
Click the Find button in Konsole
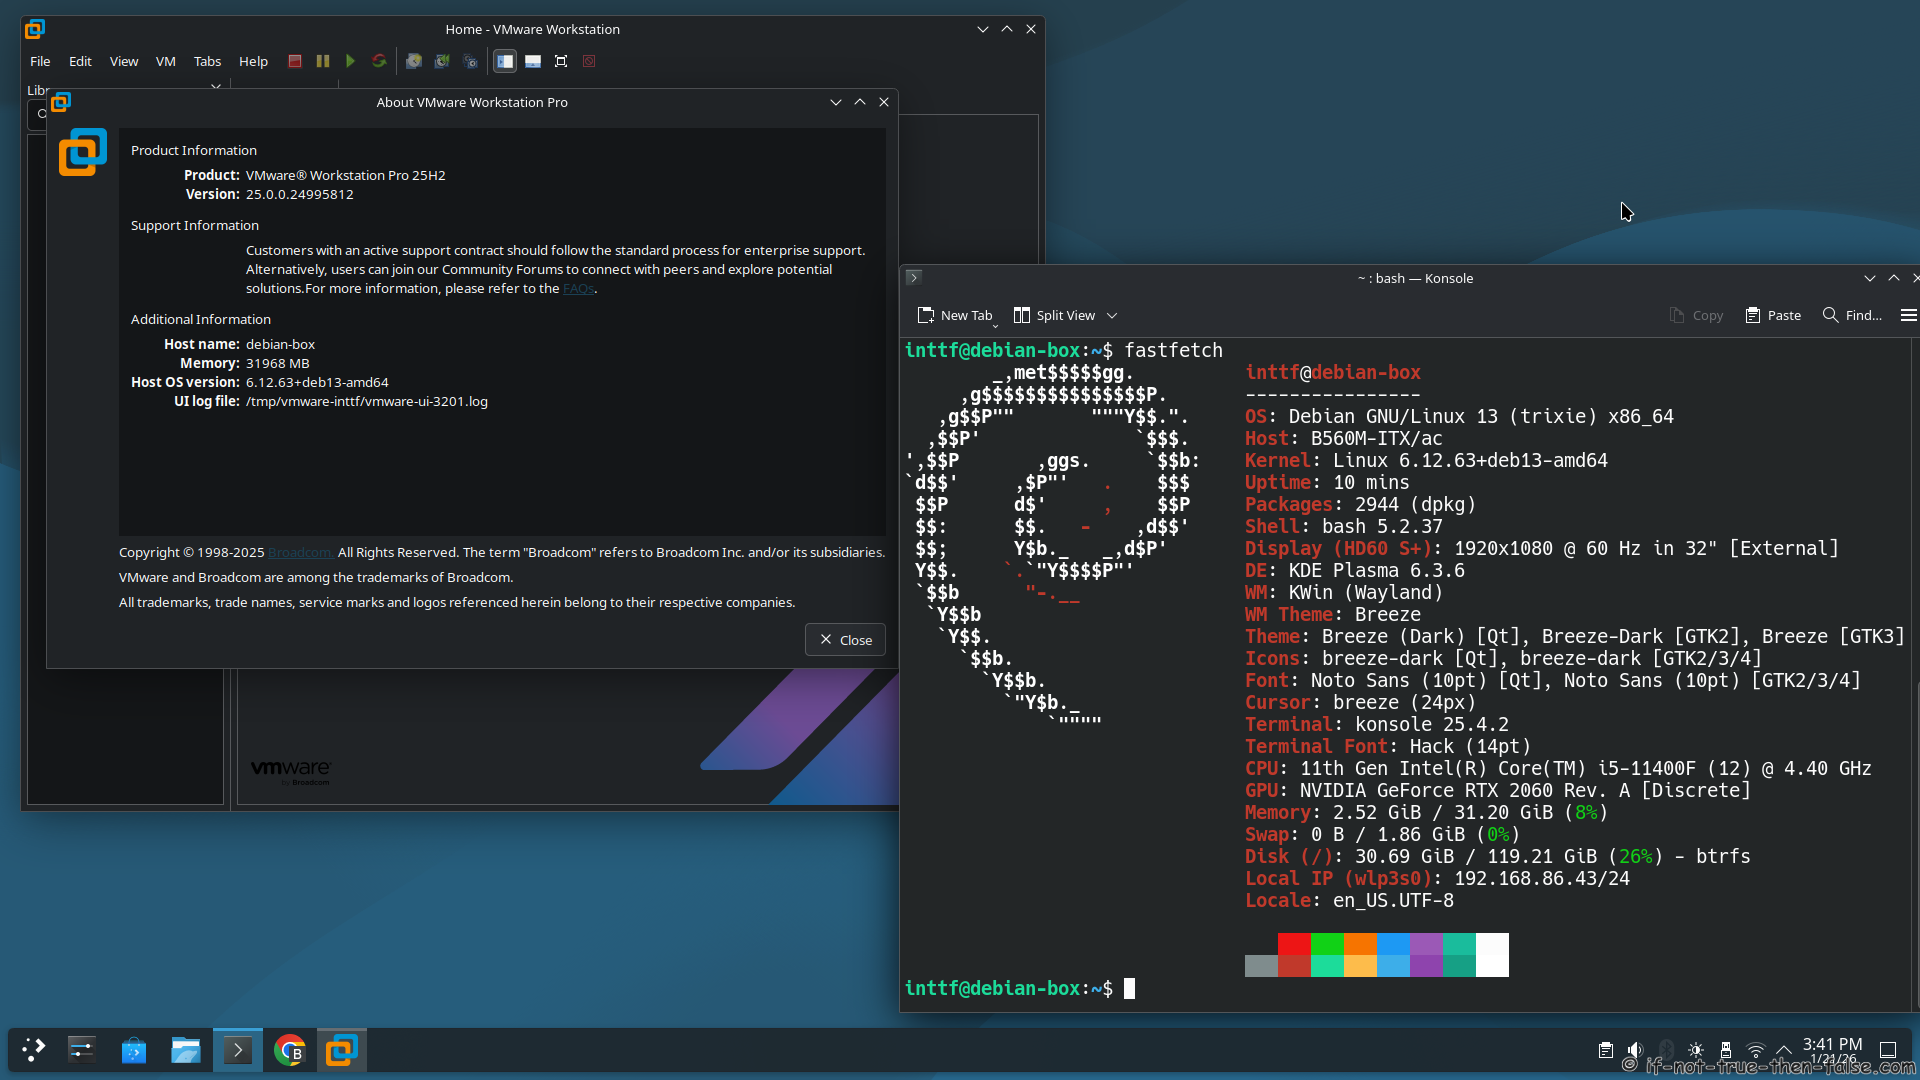click(1852, 315)
